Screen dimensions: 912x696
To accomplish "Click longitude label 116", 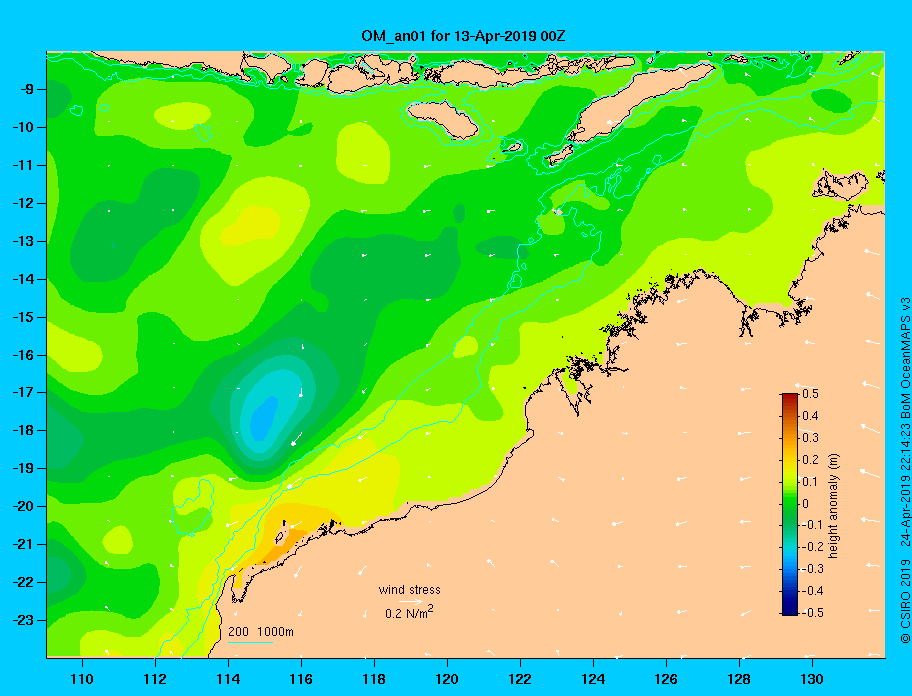I will (301, 679).
